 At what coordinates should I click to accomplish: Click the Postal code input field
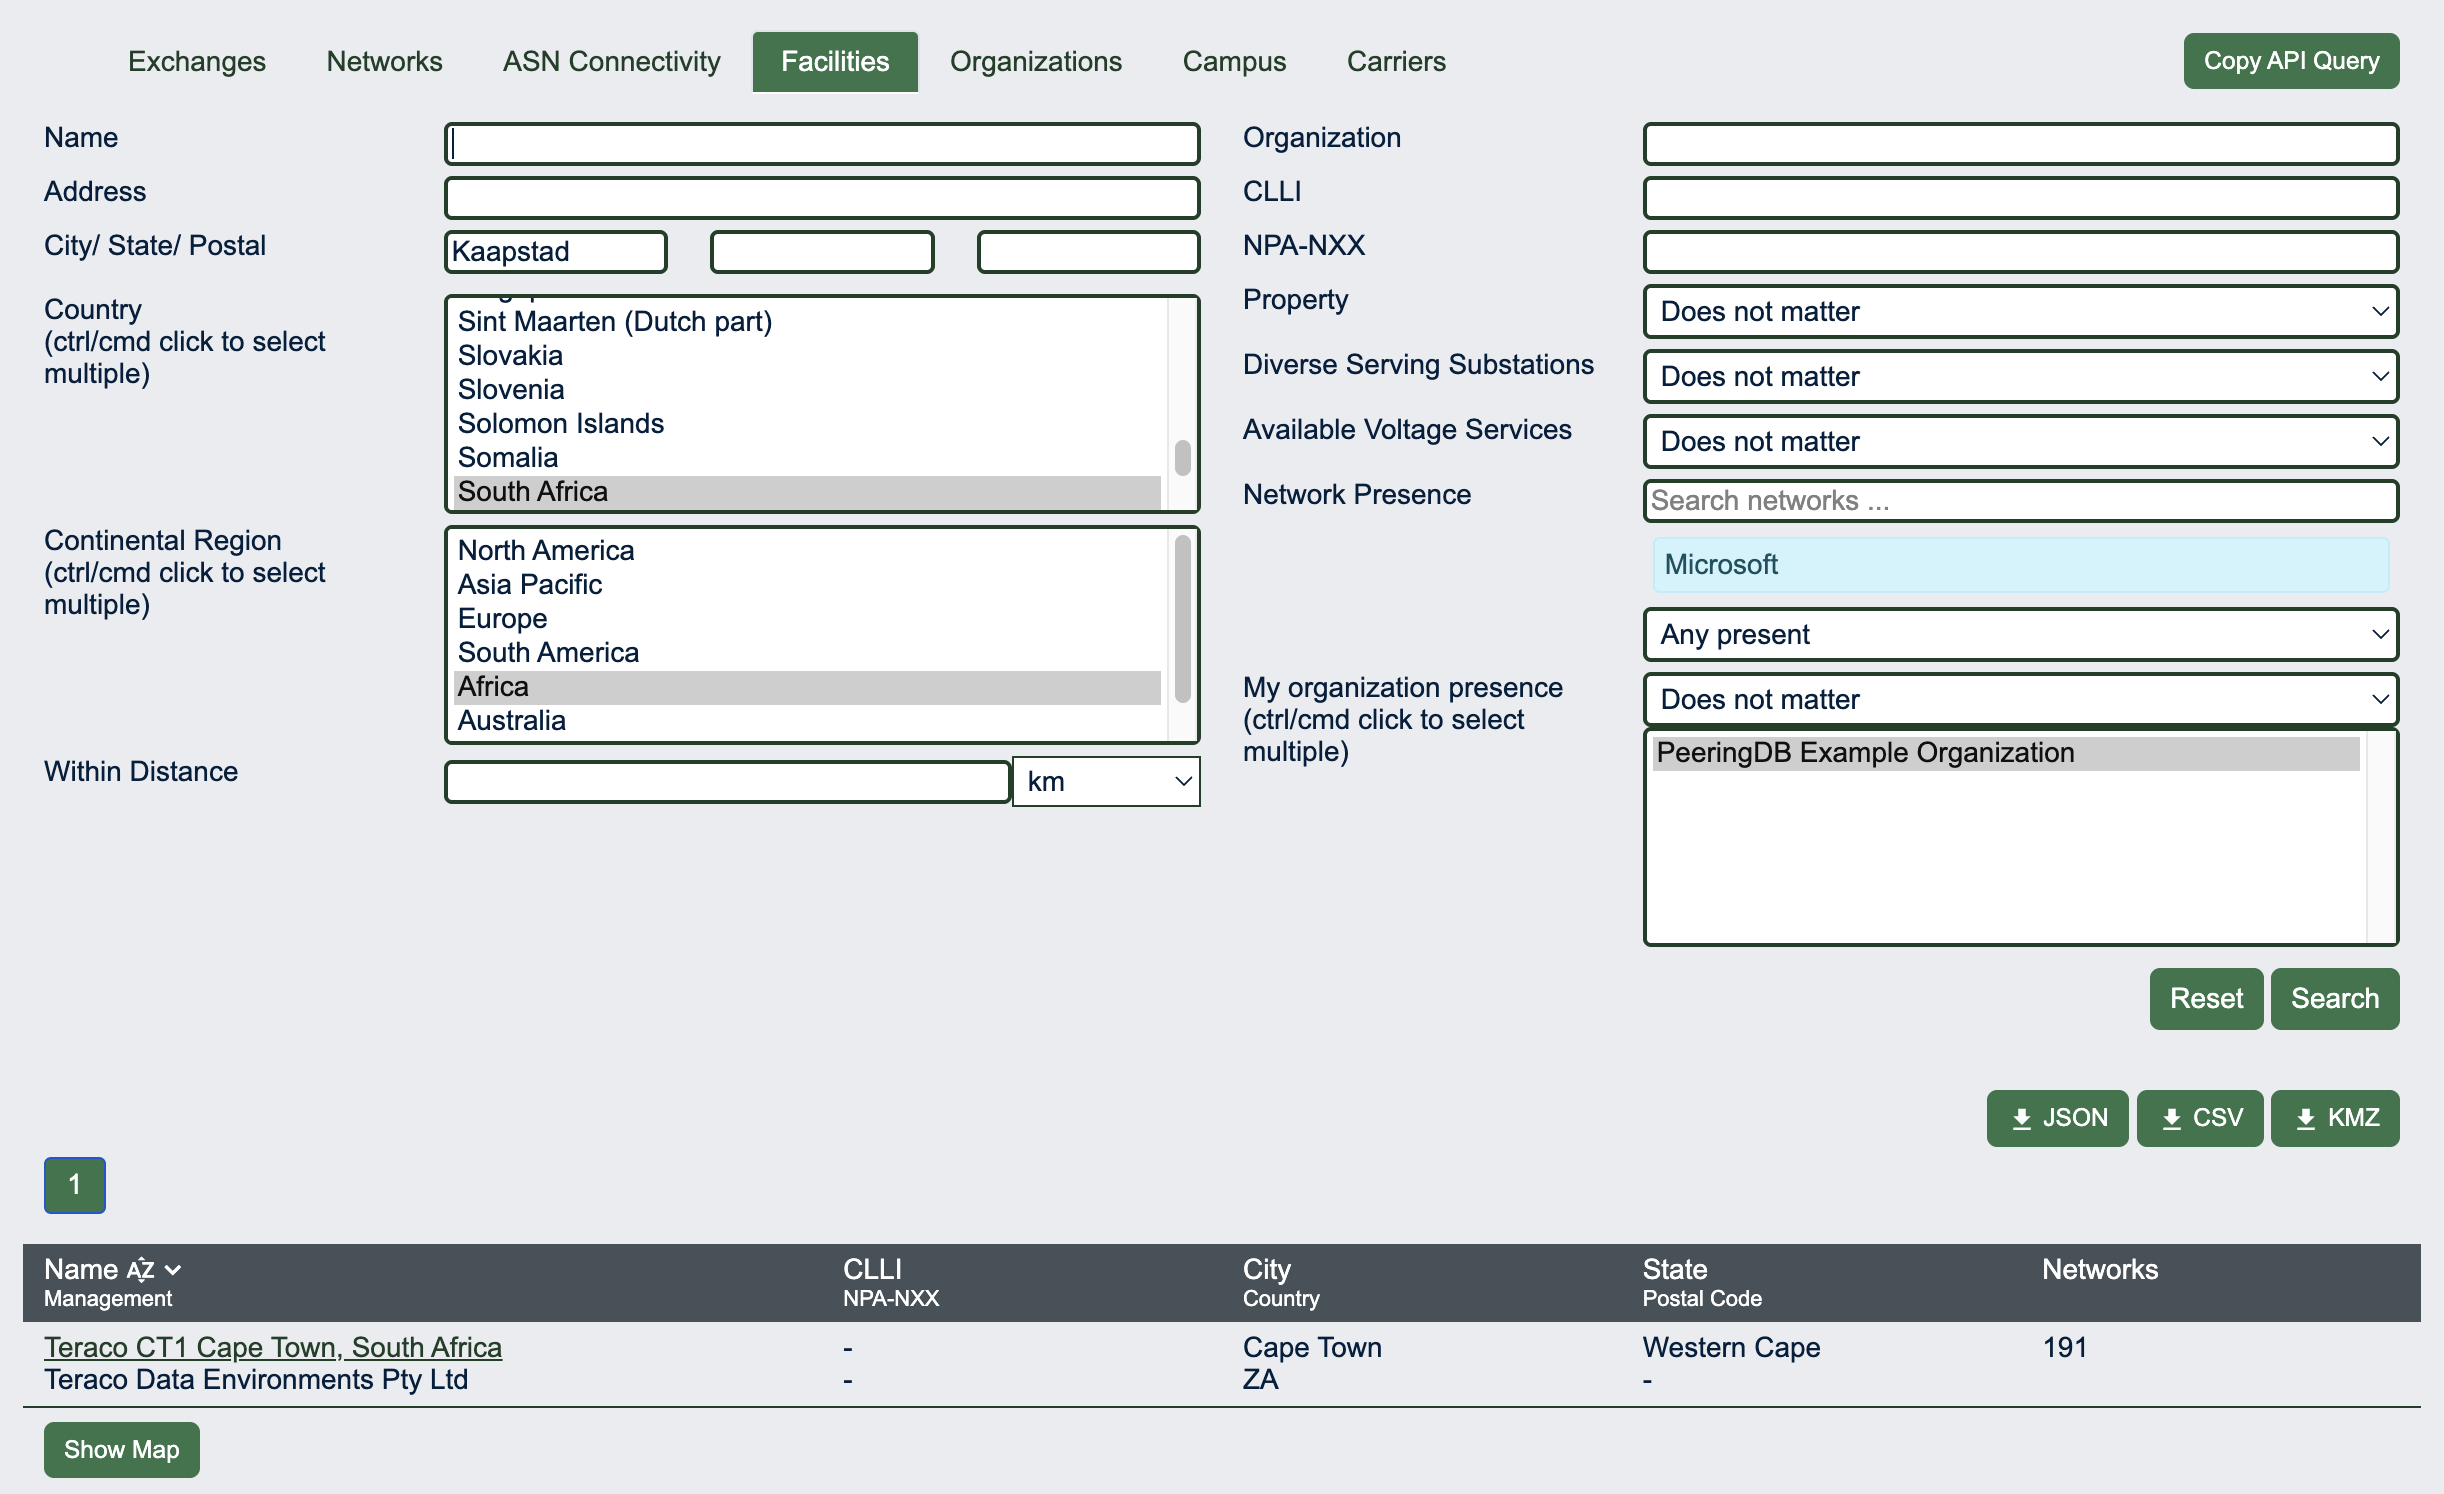1089,252
